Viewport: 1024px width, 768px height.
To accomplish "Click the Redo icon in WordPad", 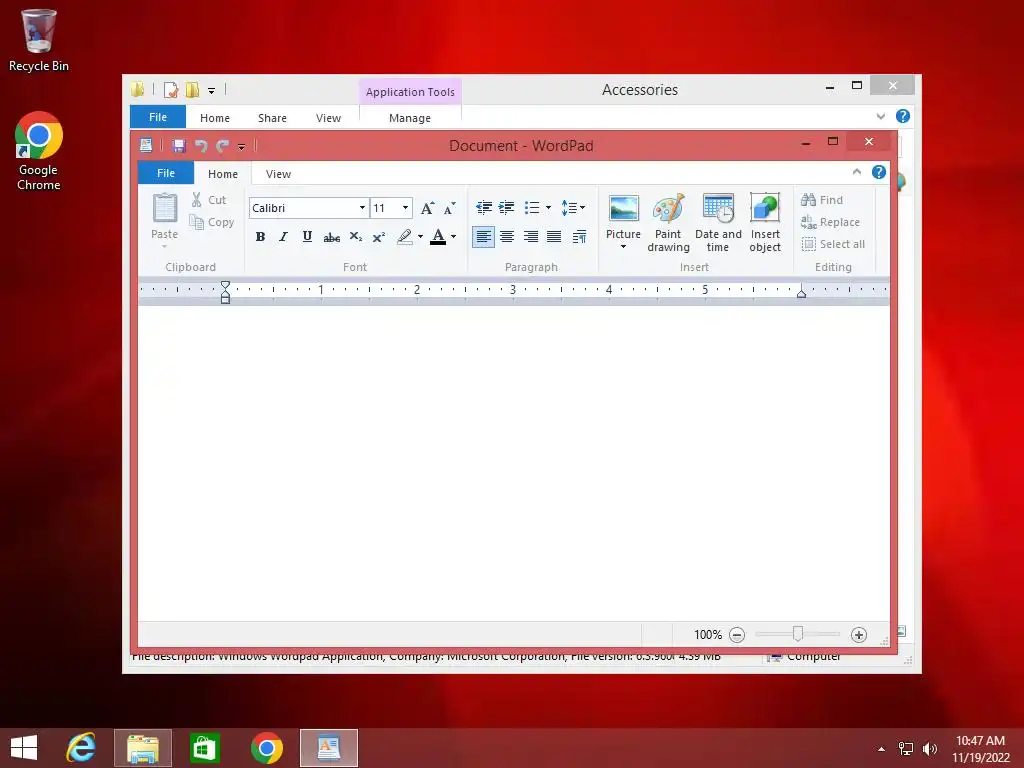I will (223, 146).
